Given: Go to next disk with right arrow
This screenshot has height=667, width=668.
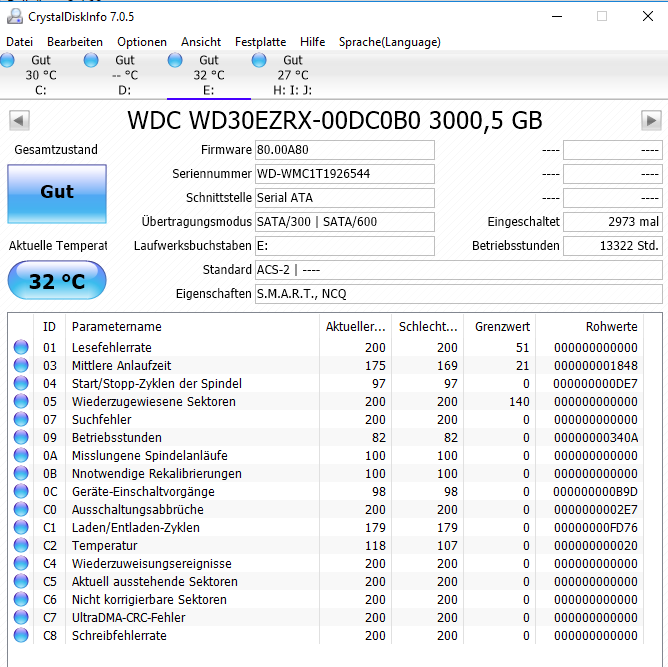Looking at the screenshot, I should (x=651, y=121).
